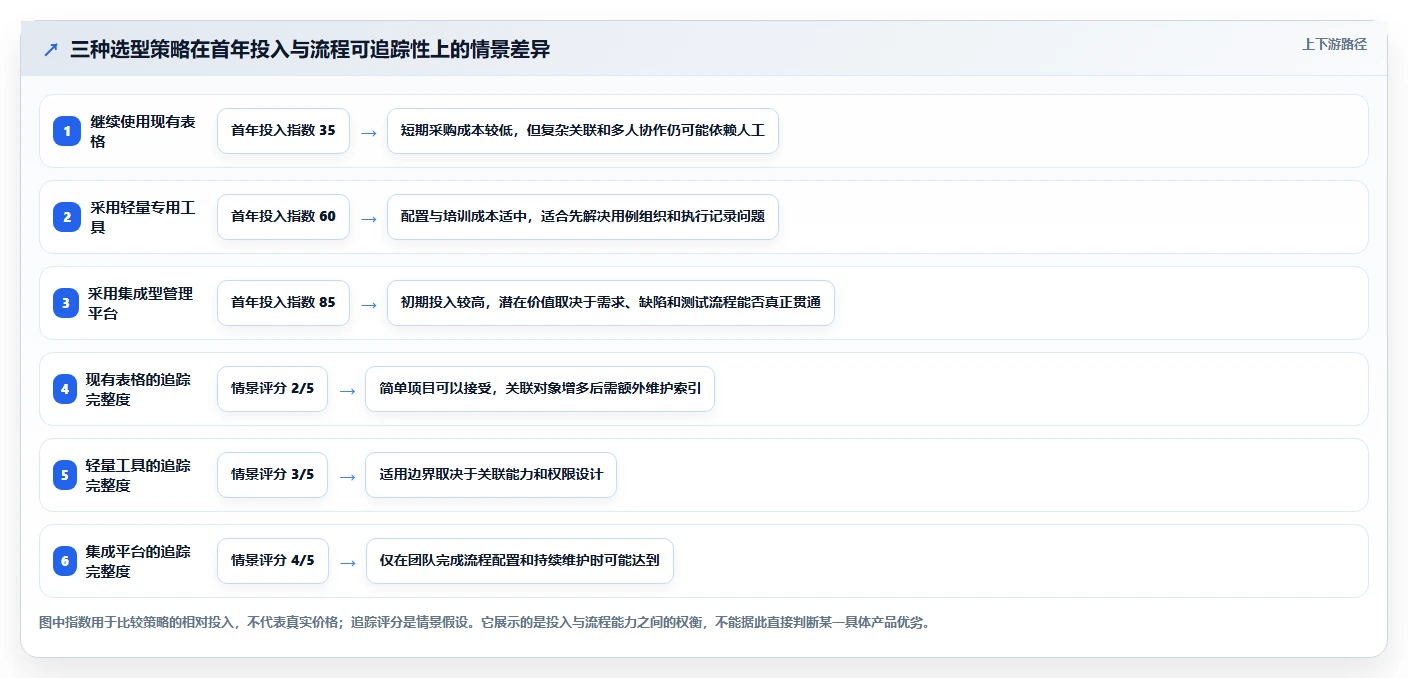The image size is (1408, 678).
Task: Click the 情景评分 3/5 chip
Action: [272, 475]
